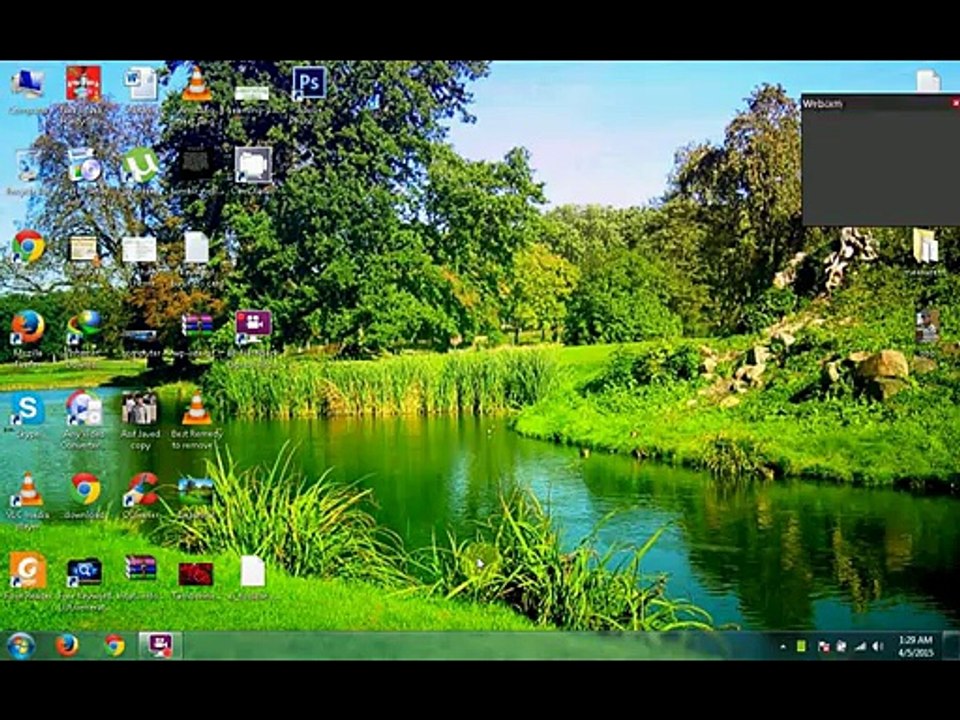Select the dark image file beside uTorrent
This screenshot has width=960, height=720.
196,164
